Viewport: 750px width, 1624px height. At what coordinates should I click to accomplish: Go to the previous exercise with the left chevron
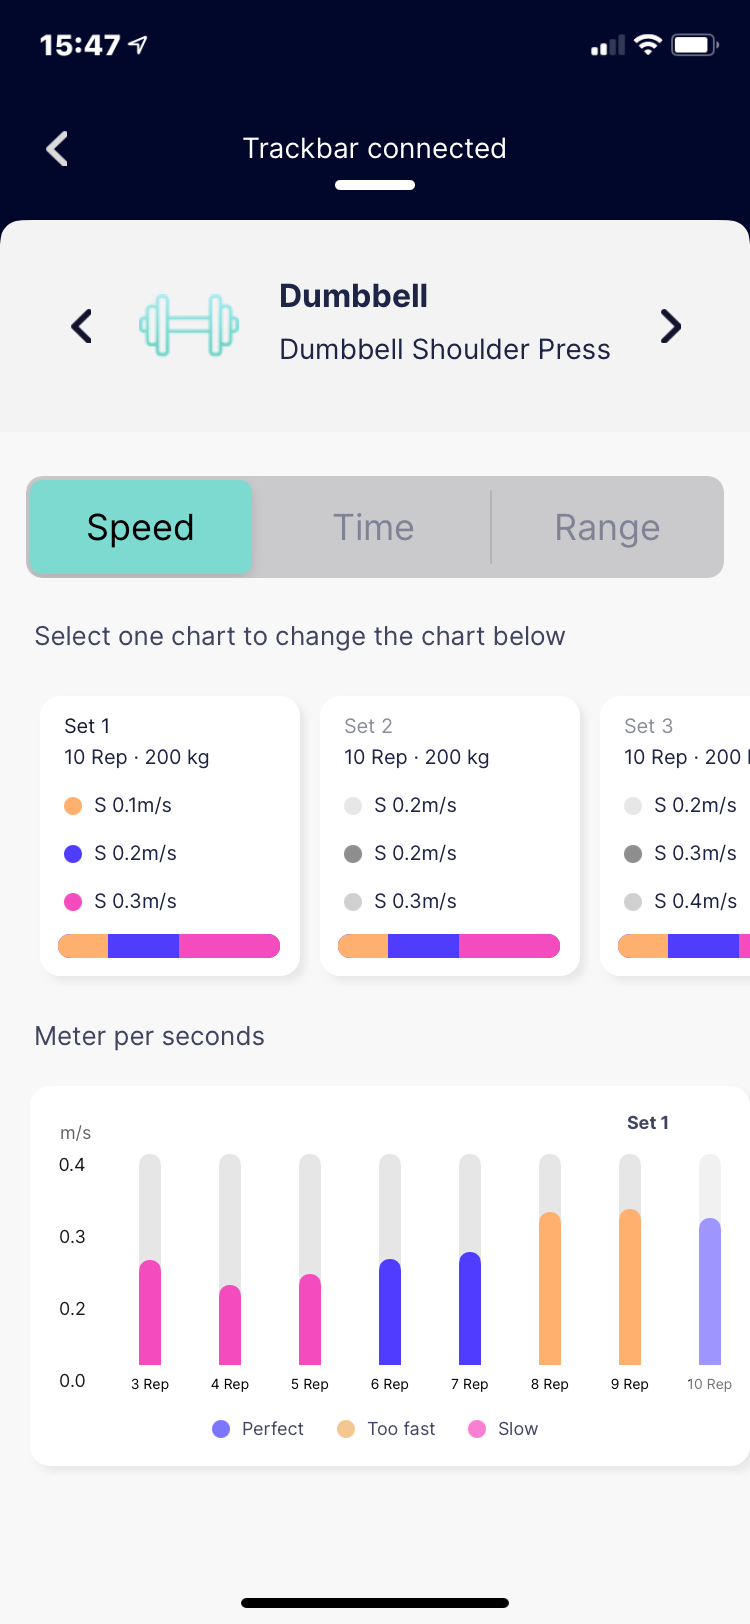coord(80,326)
